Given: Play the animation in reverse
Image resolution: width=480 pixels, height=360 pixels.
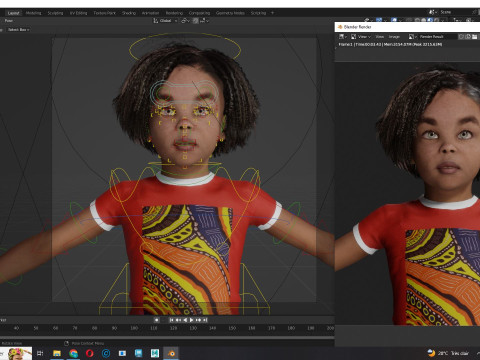Looking at the screenshot, I should [x=185, y=320].
